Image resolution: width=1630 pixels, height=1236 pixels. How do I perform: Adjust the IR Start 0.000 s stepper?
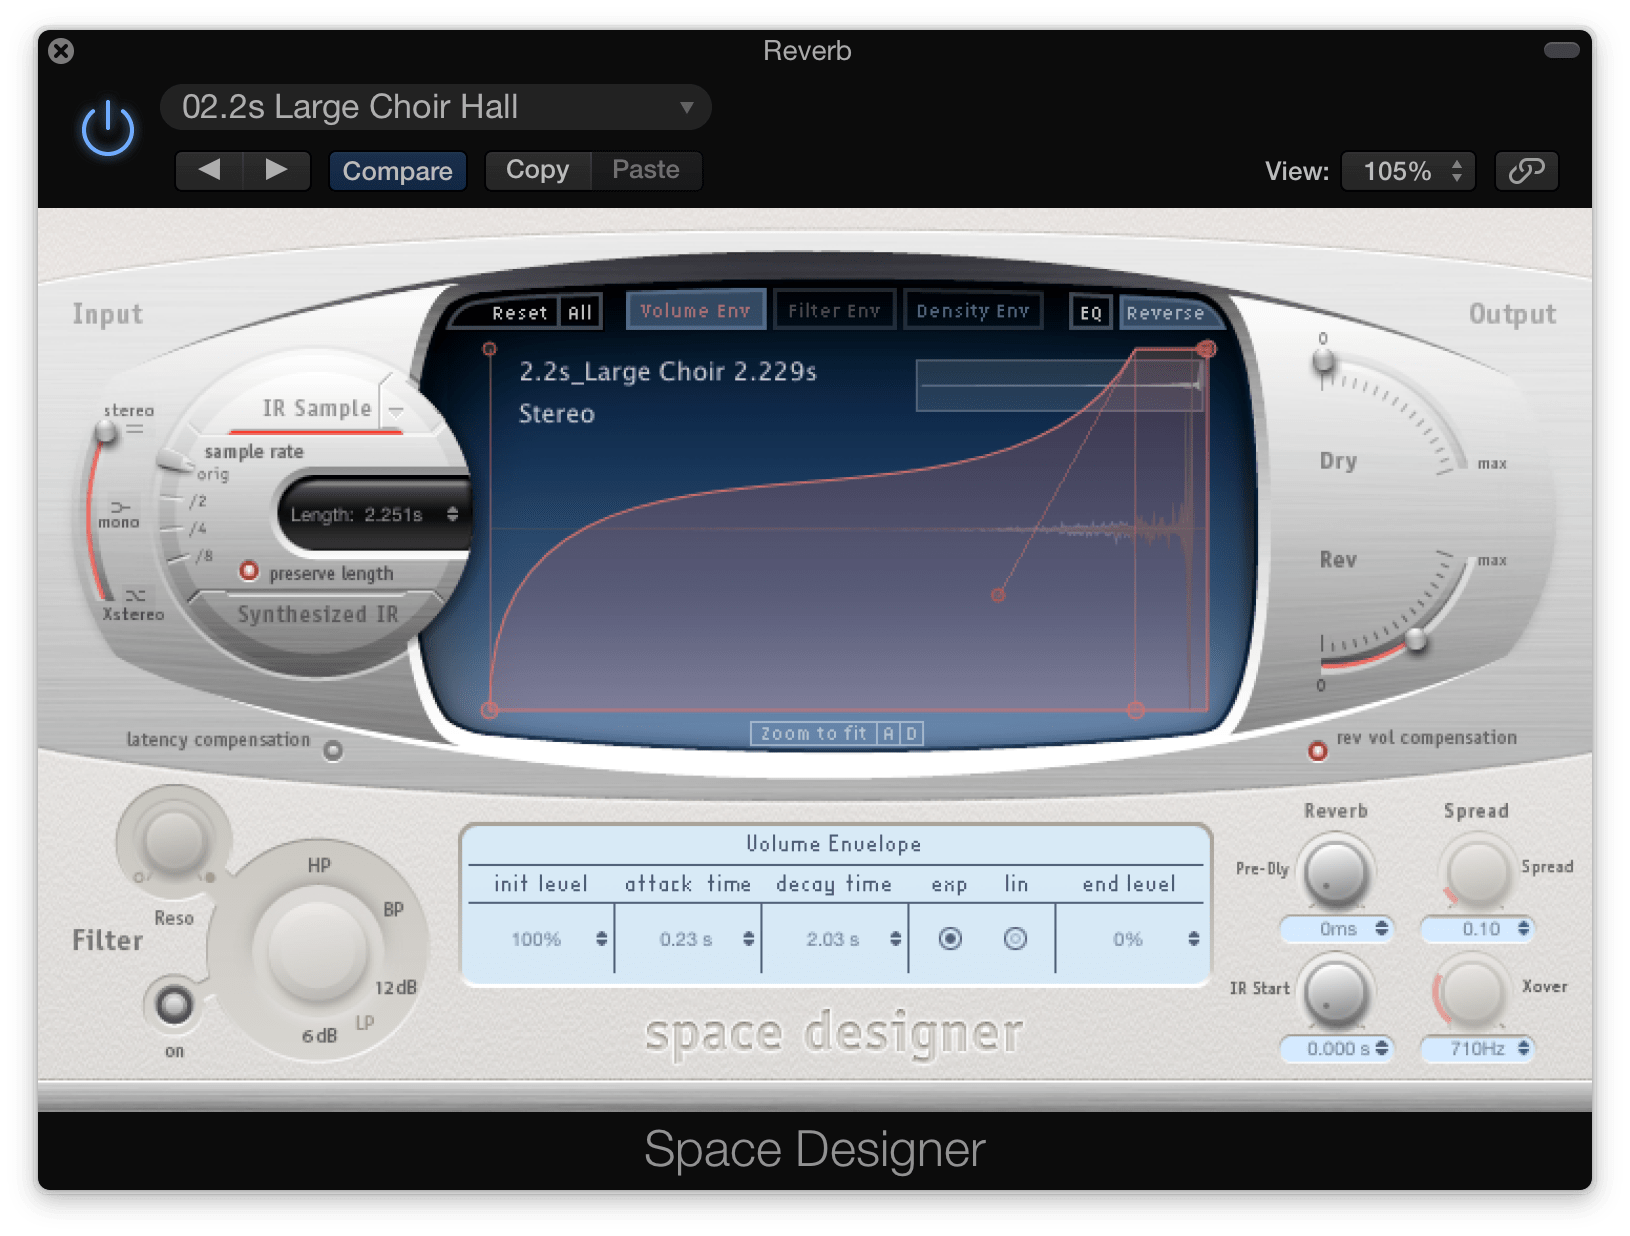(x=1382, y=1048)
